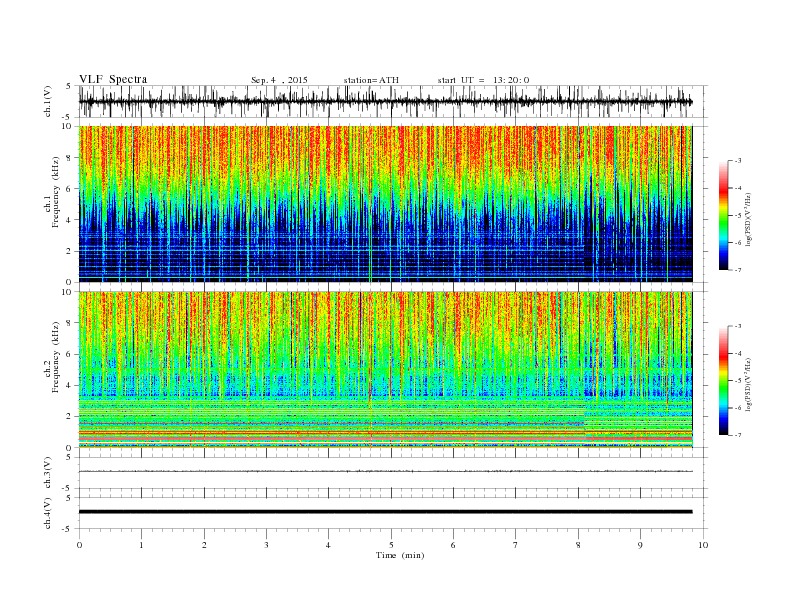
Task: Click the "8" tick label on the time axis
Action: (578, 545)
